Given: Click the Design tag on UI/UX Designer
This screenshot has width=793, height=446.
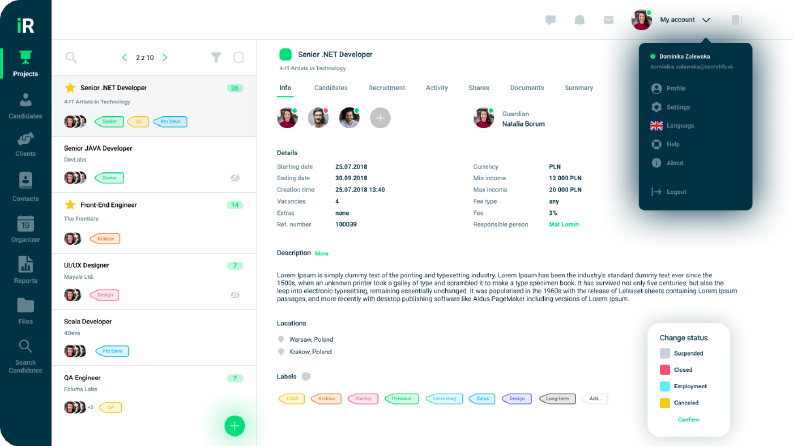Looking at the screenshot, I should click(x=104, y=295).
